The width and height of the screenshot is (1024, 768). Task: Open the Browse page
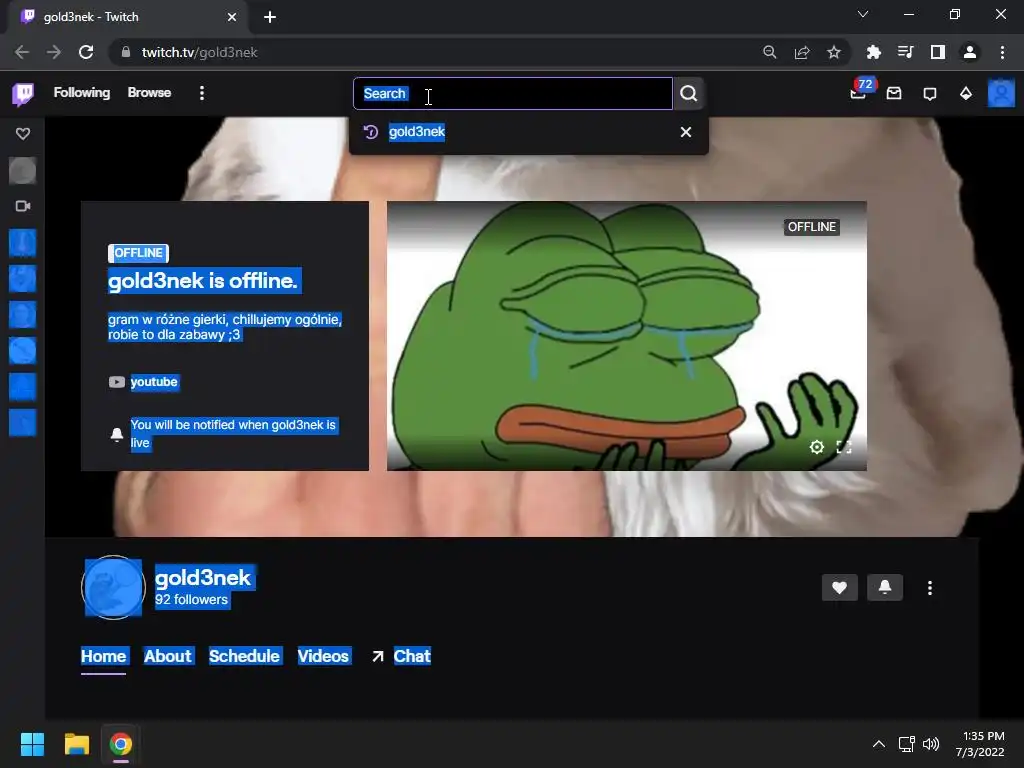pyautogui.click(x=149, y=93)
